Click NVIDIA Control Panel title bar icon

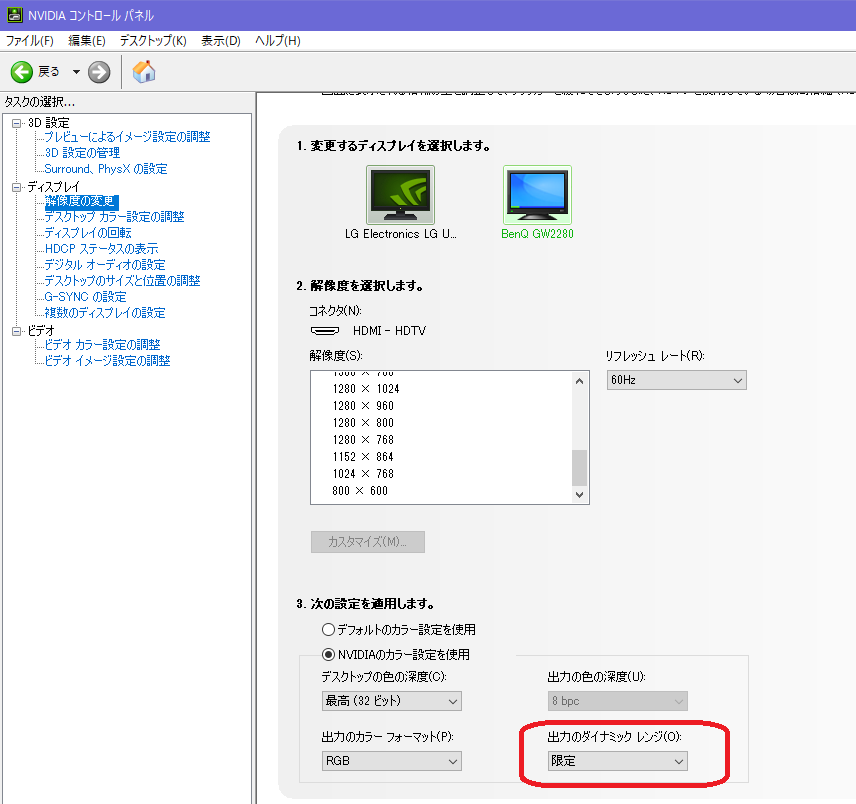(x=13, y=15)
